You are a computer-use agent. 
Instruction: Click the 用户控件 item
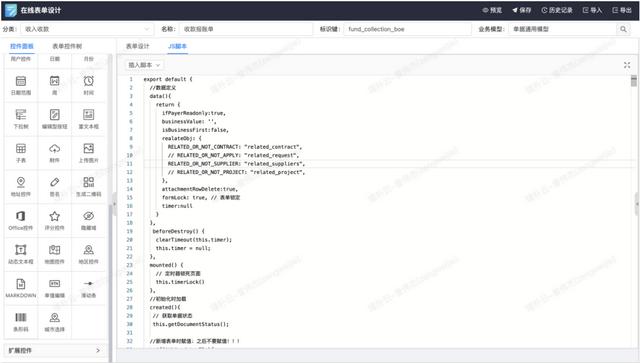pyautogui.click(x=21, y=59)
